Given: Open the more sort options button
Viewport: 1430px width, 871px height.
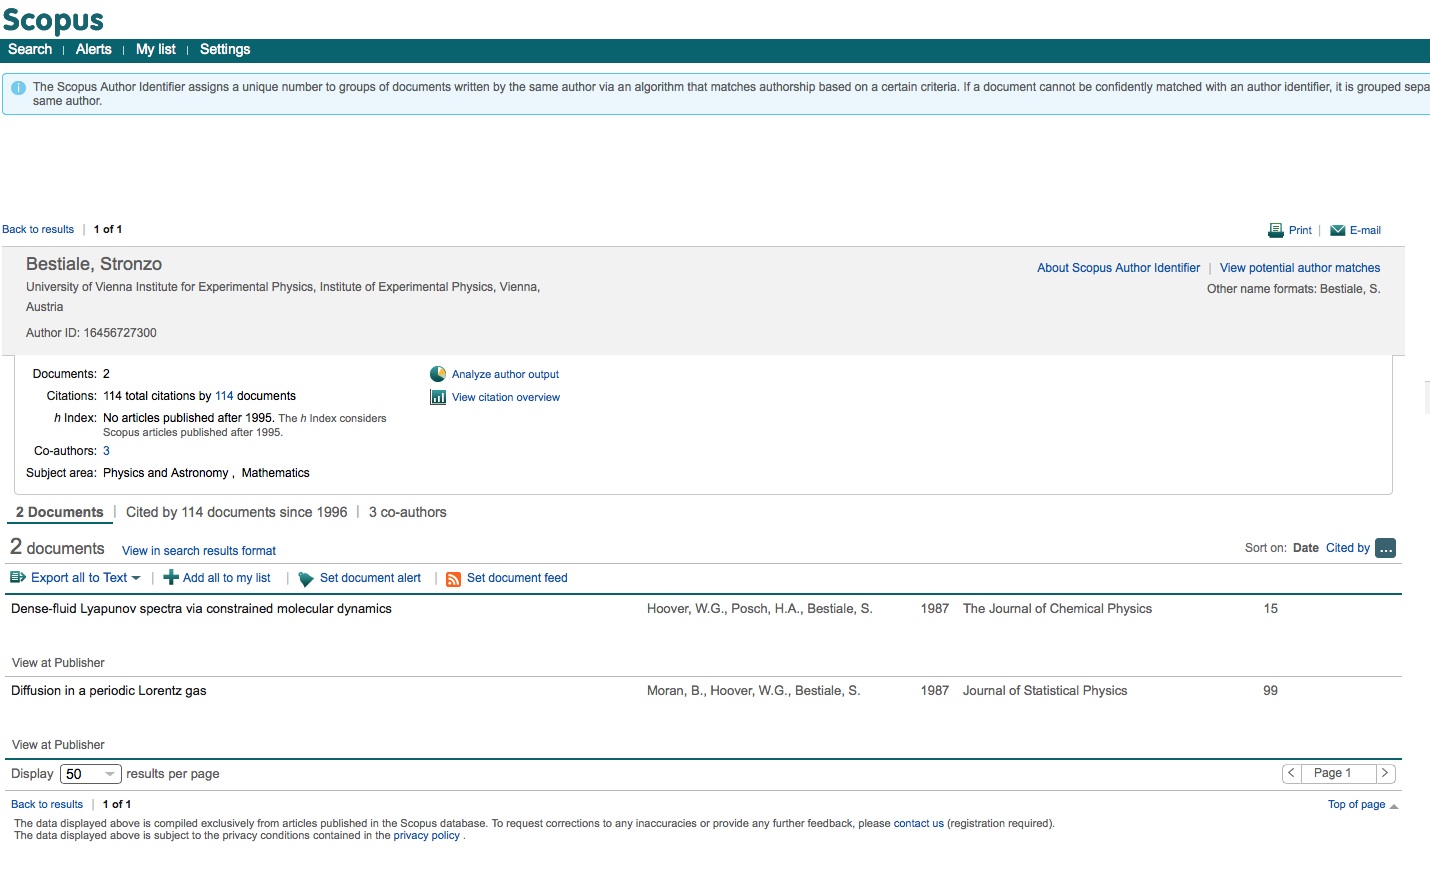Looking at the screenshot, I should tap(1385, 548).
